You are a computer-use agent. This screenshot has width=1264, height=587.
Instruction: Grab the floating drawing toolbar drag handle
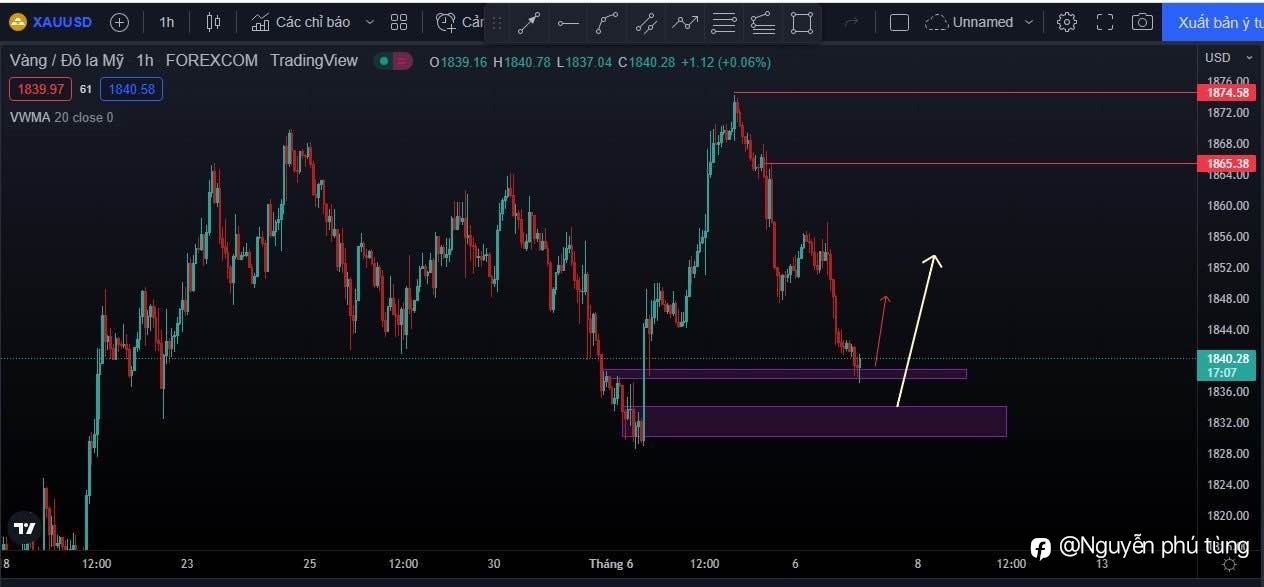pos(497,22)
